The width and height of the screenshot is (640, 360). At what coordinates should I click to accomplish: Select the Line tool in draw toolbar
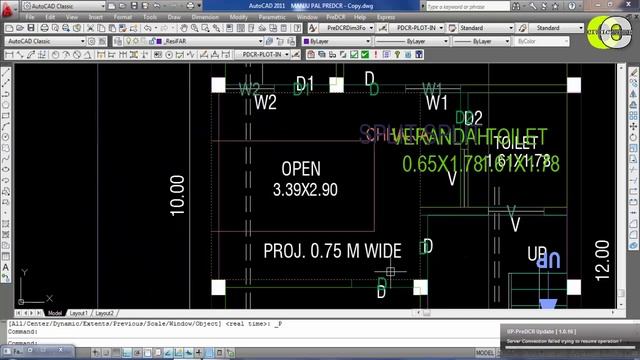[6, 73]
